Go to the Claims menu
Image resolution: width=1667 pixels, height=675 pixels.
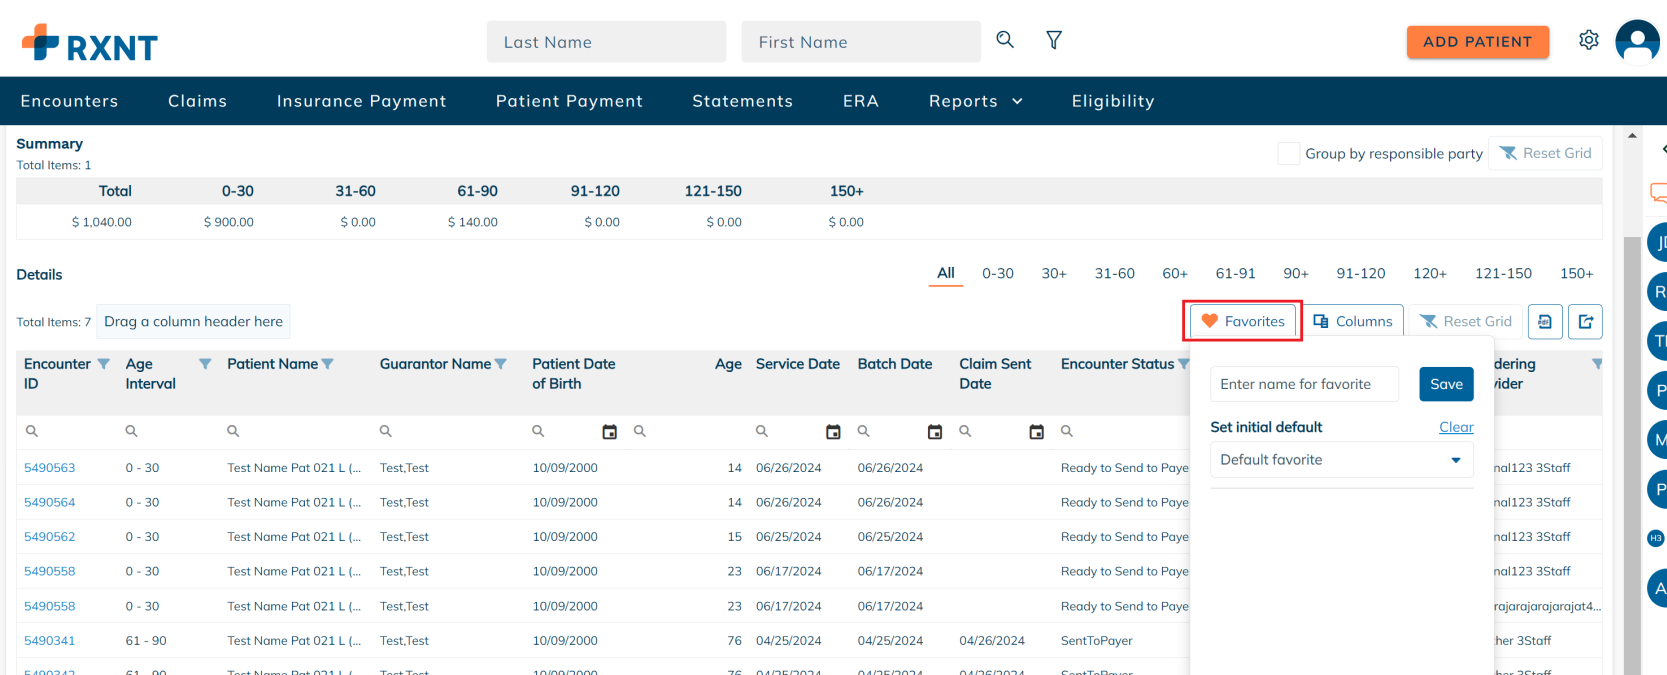point(197,101)
